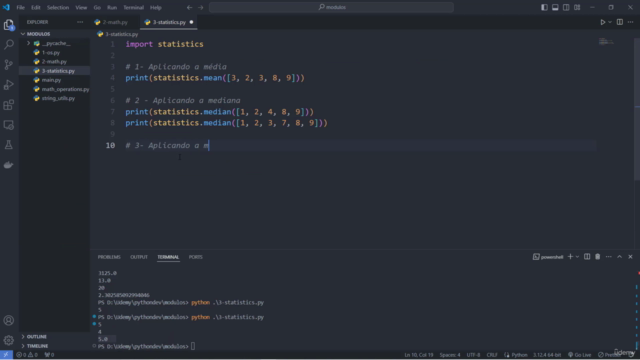Toggle Prettier in the status bar
This screenshot has width=640, height=360.
pos(609,355)
